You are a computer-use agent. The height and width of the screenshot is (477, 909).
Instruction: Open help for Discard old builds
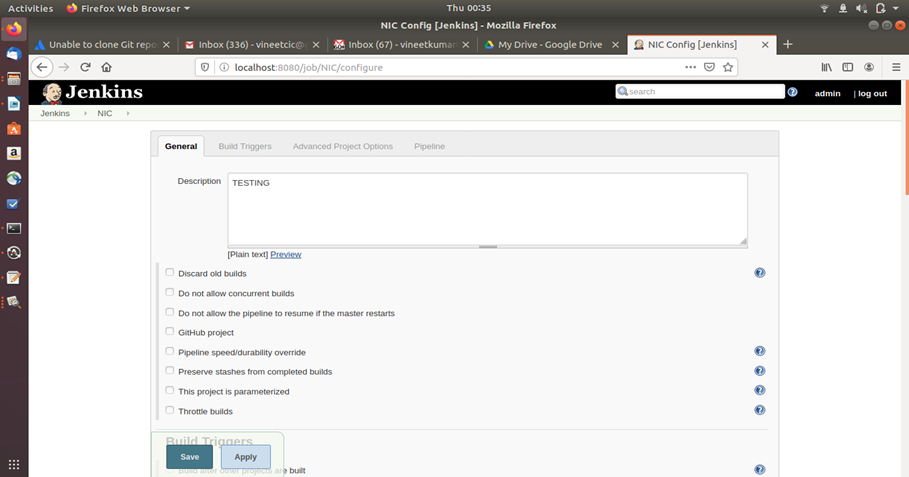[759, 273]
